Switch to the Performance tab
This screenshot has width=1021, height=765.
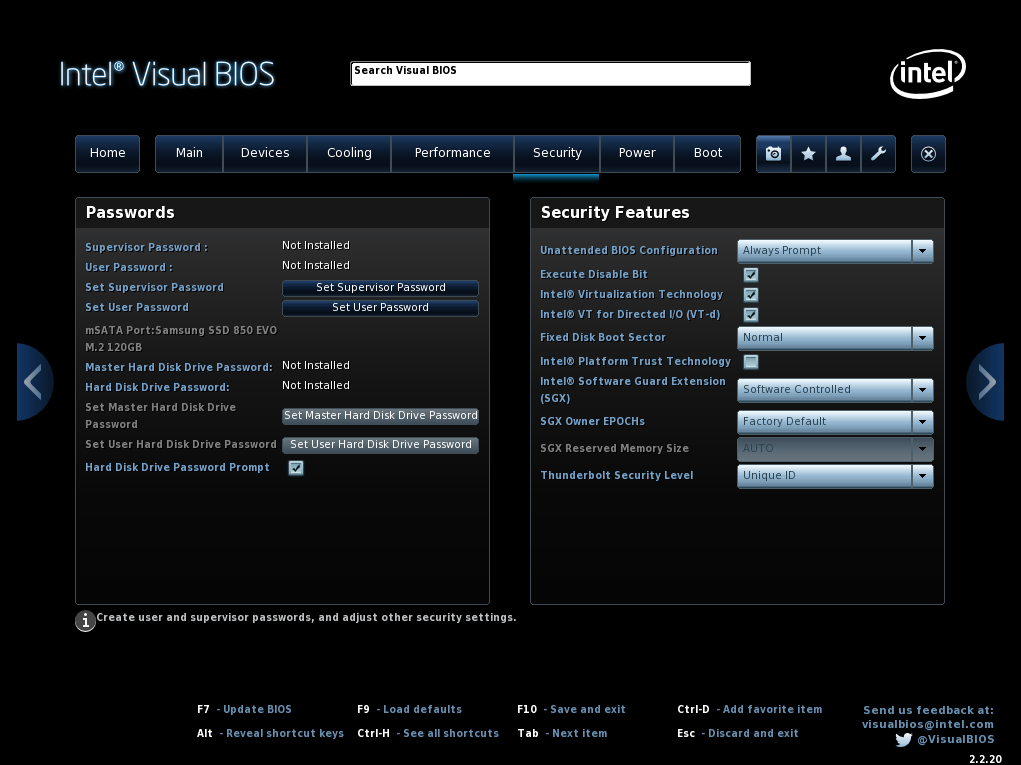click(x=453, y=154)
